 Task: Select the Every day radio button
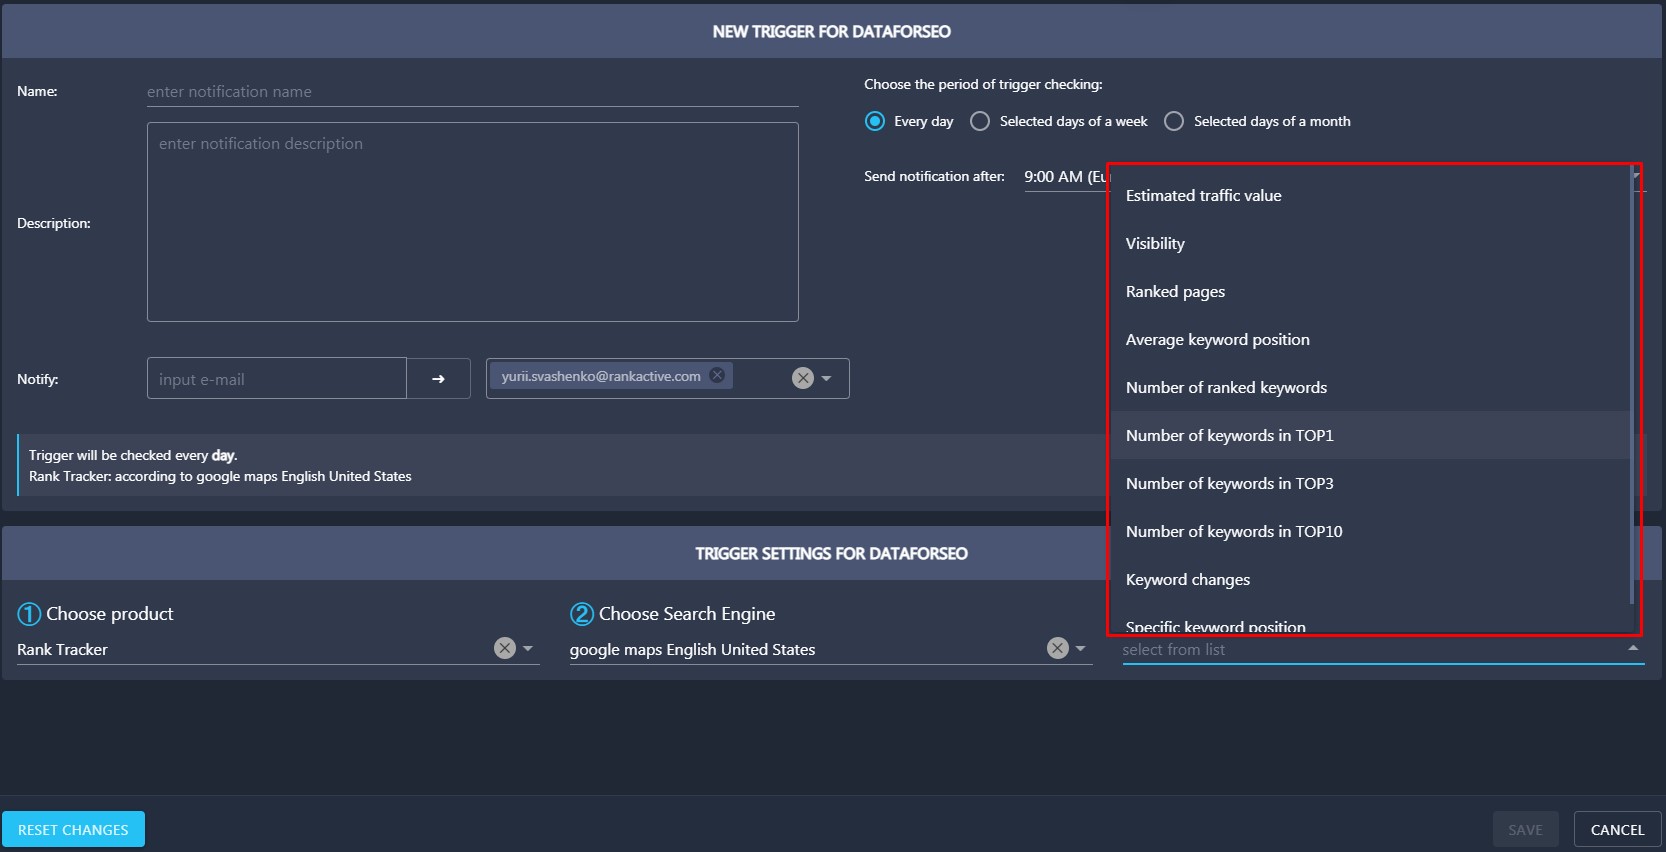coord(875,121)
